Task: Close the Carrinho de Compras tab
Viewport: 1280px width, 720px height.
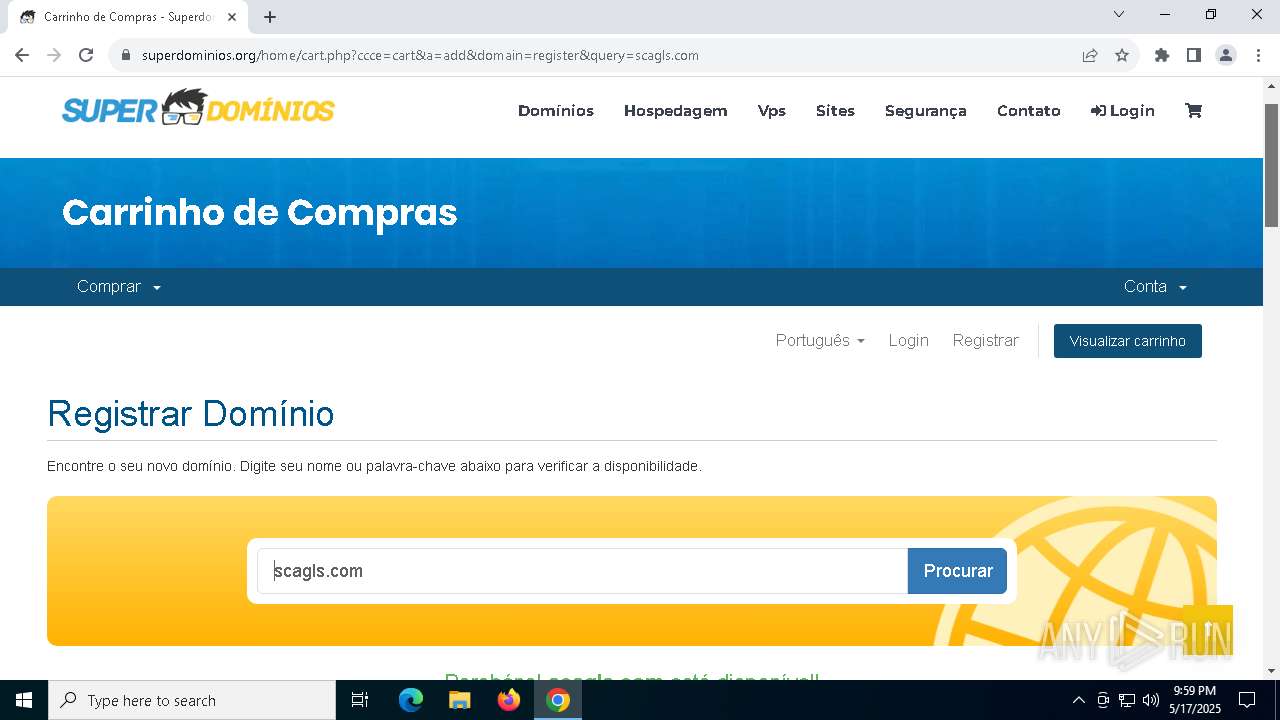Action: point(232,17)
